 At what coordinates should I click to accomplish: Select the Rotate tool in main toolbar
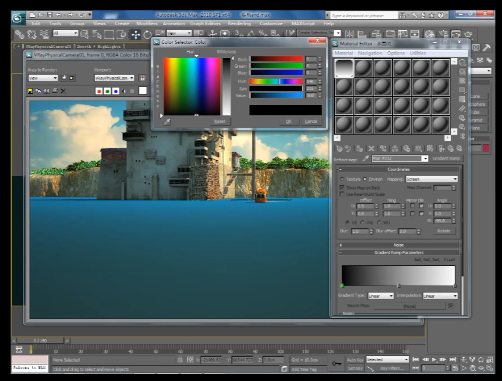[147, 34]
